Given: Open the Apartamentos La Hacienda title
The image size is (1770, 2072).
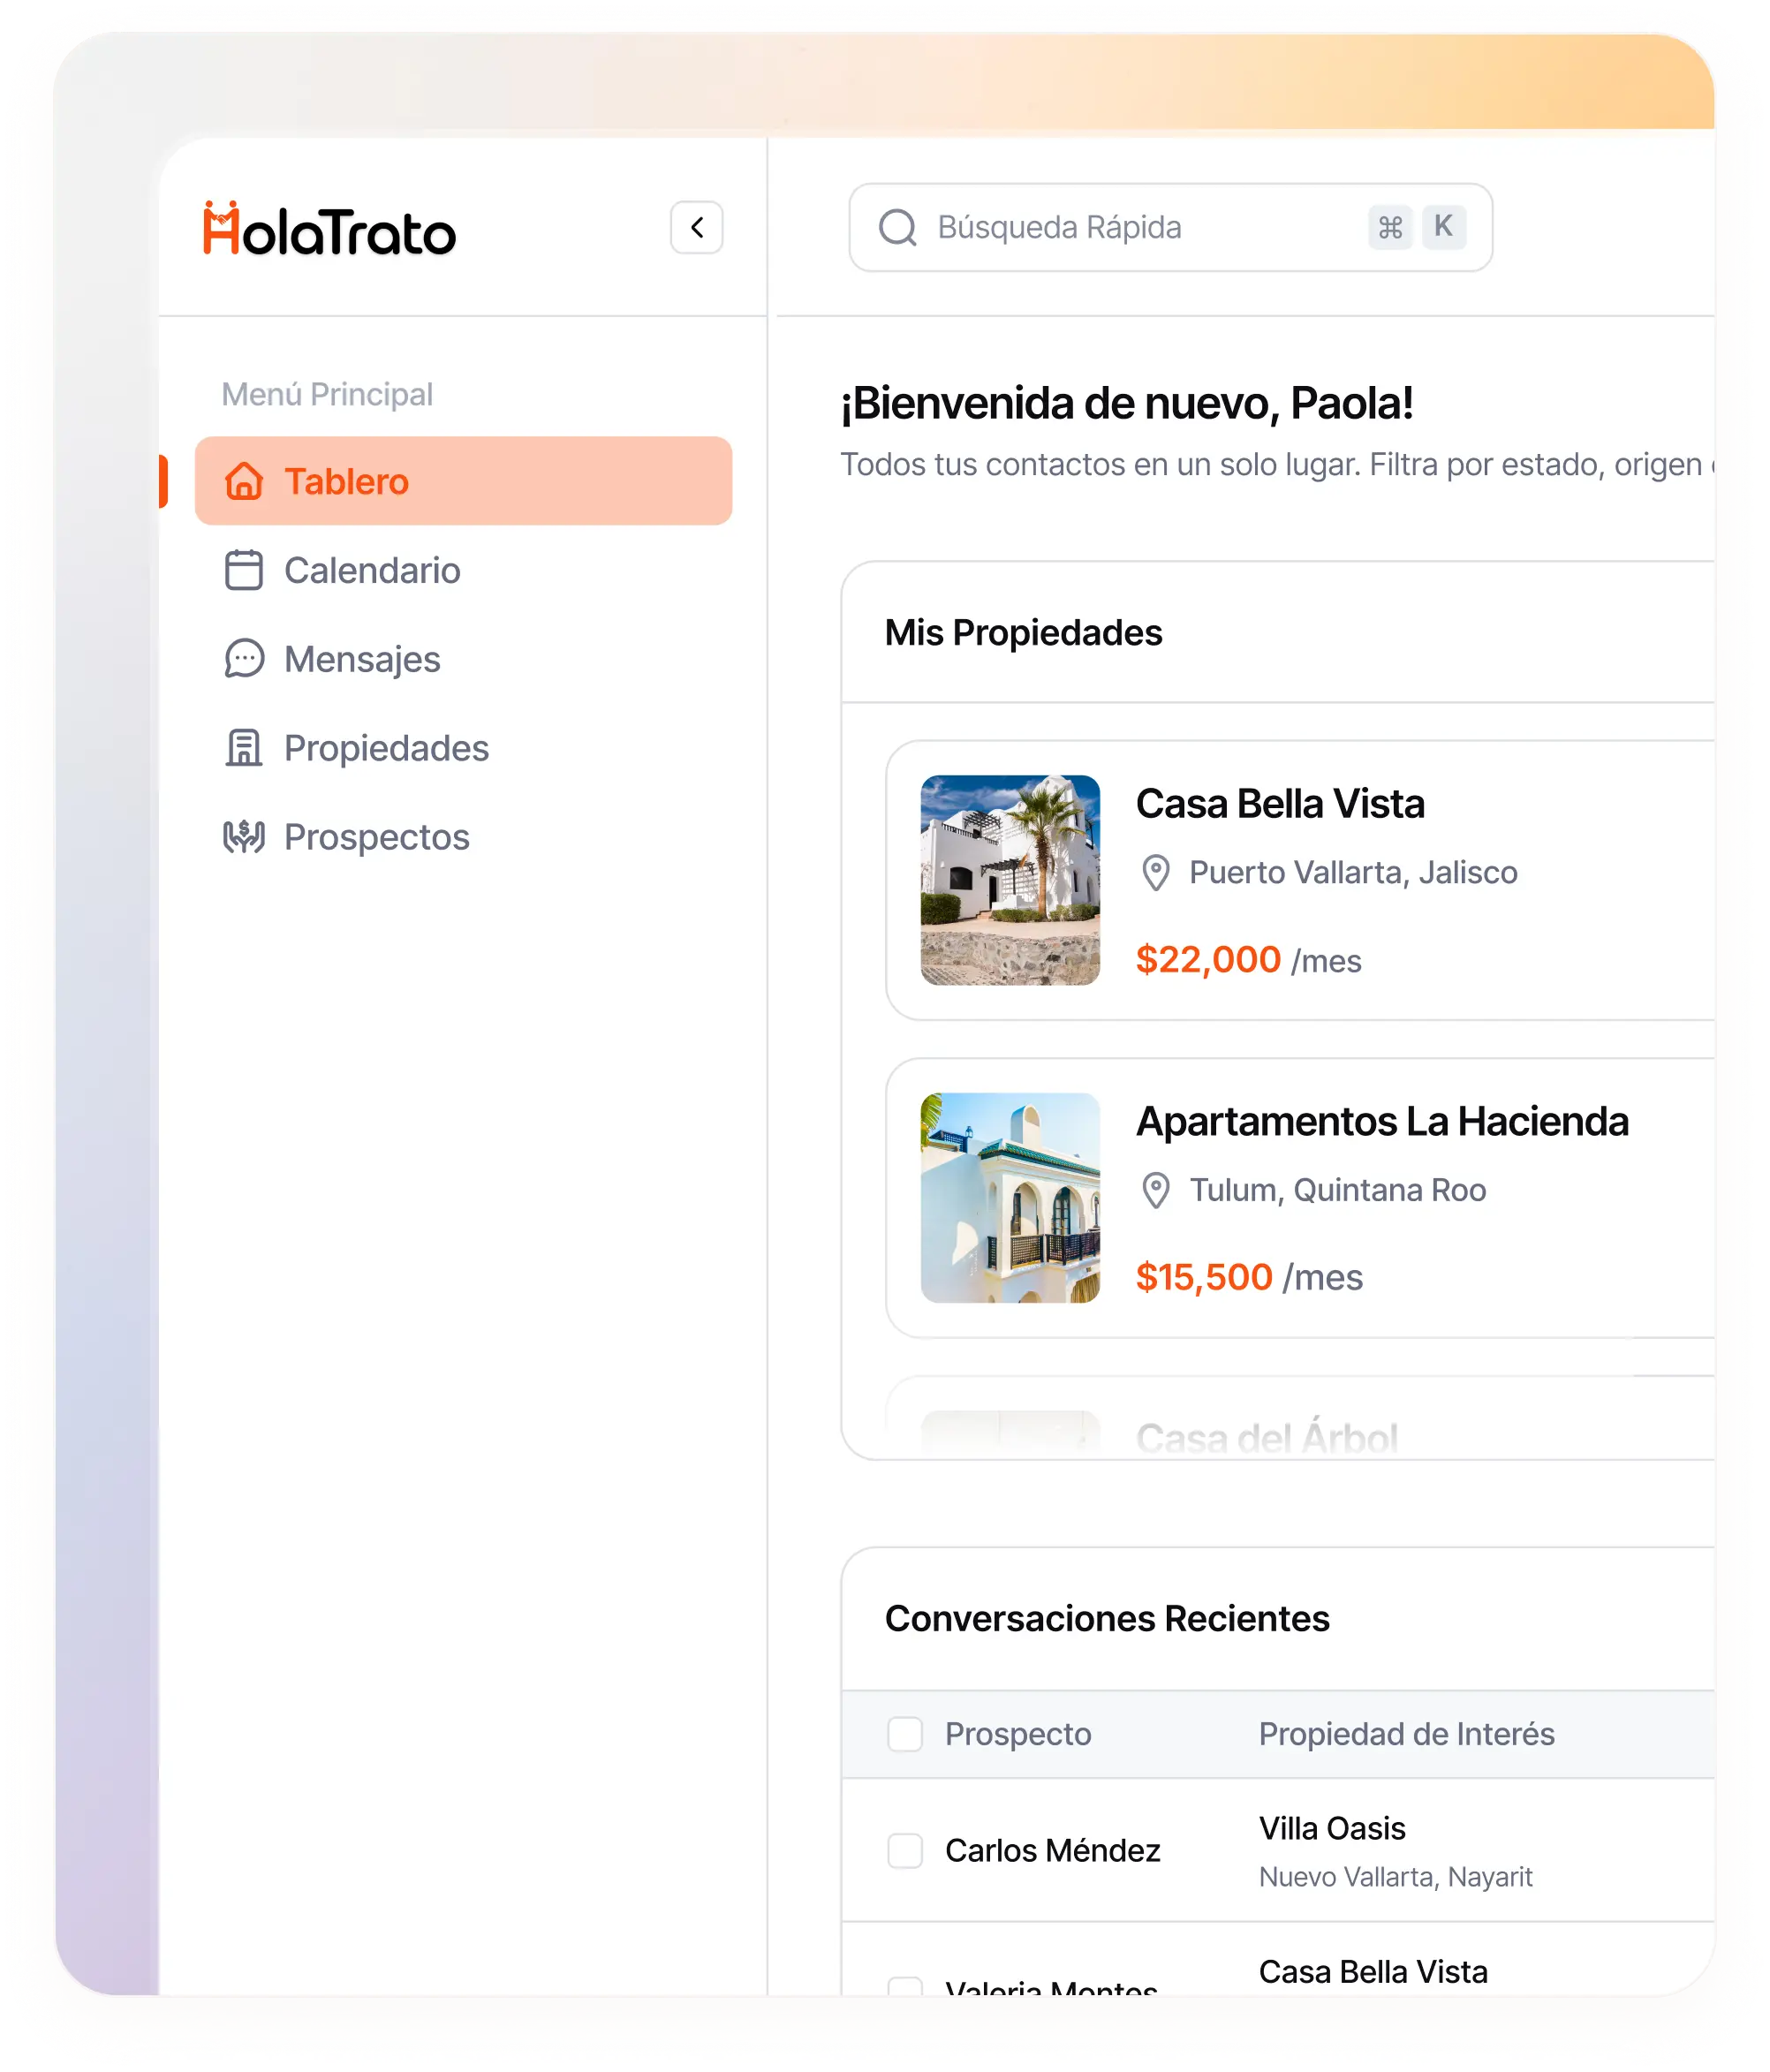Looking at the screenshot, I should point(1382,1122).
